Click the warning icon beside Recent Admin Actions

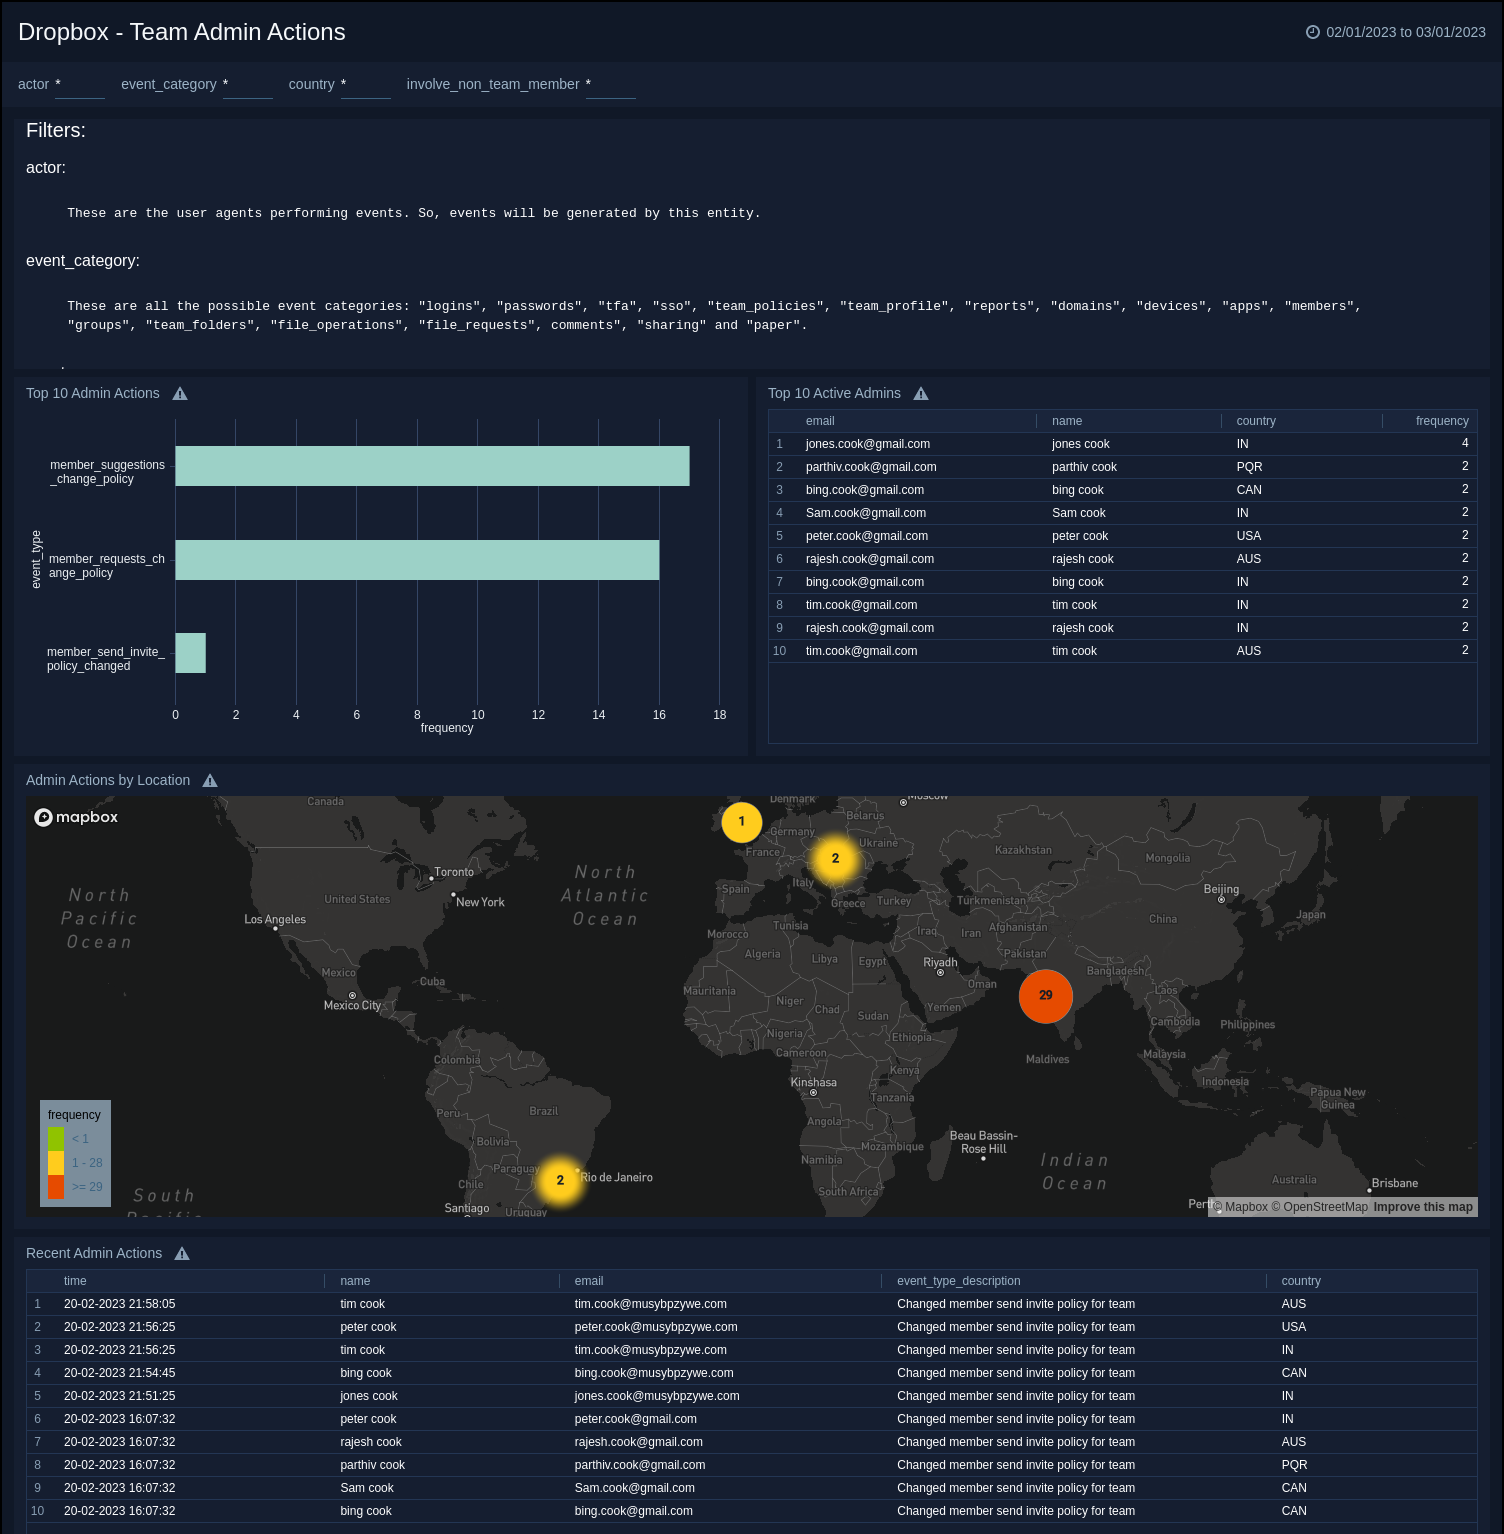pyautogui.click(x=182, y=1253)
